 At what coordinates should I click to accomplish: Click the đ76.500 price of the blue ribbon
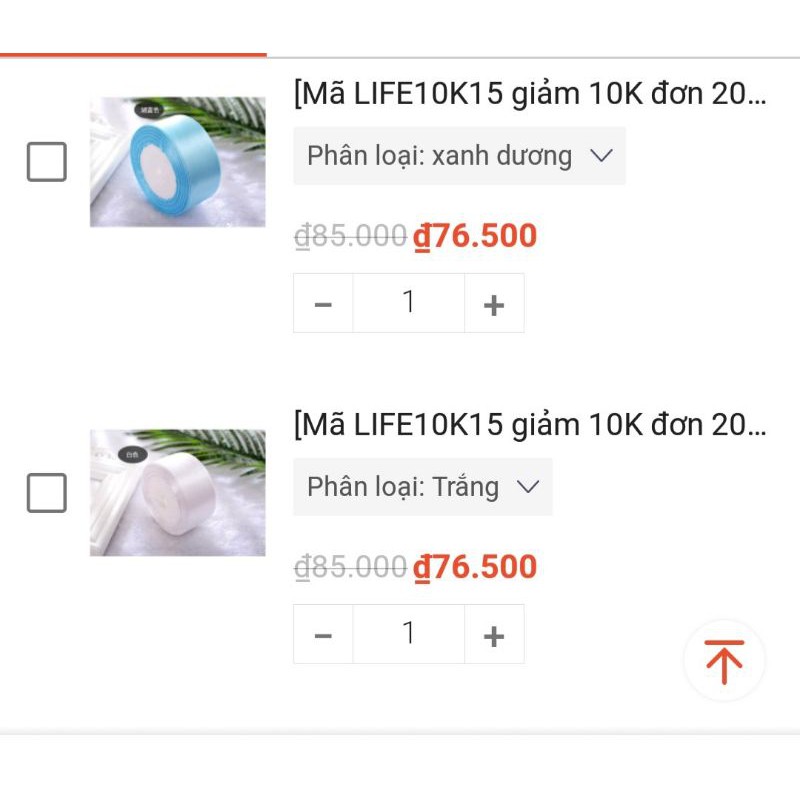click(476, 236)
